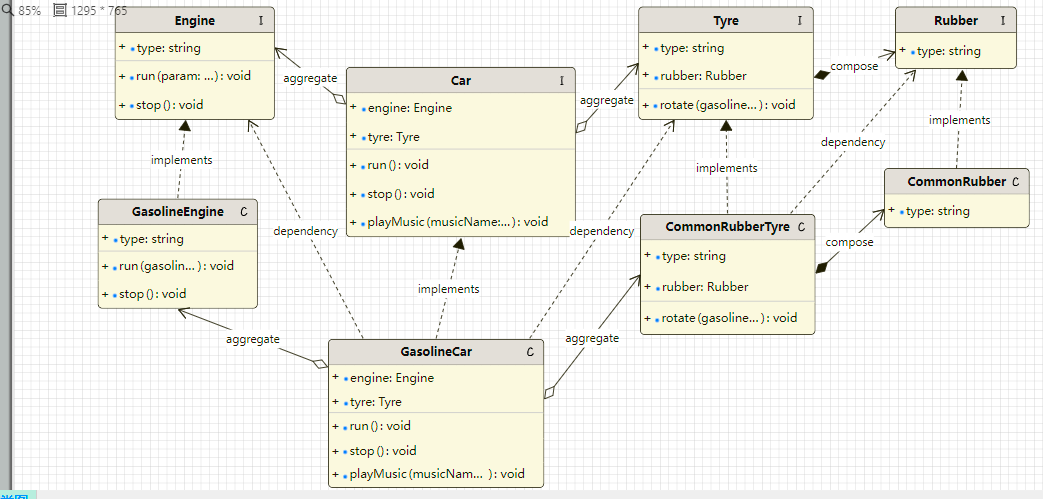This screenshot has height=499, width=1043.
Task: Select the run(param: ...) method in Engine
Action: (x=190, y=76)
